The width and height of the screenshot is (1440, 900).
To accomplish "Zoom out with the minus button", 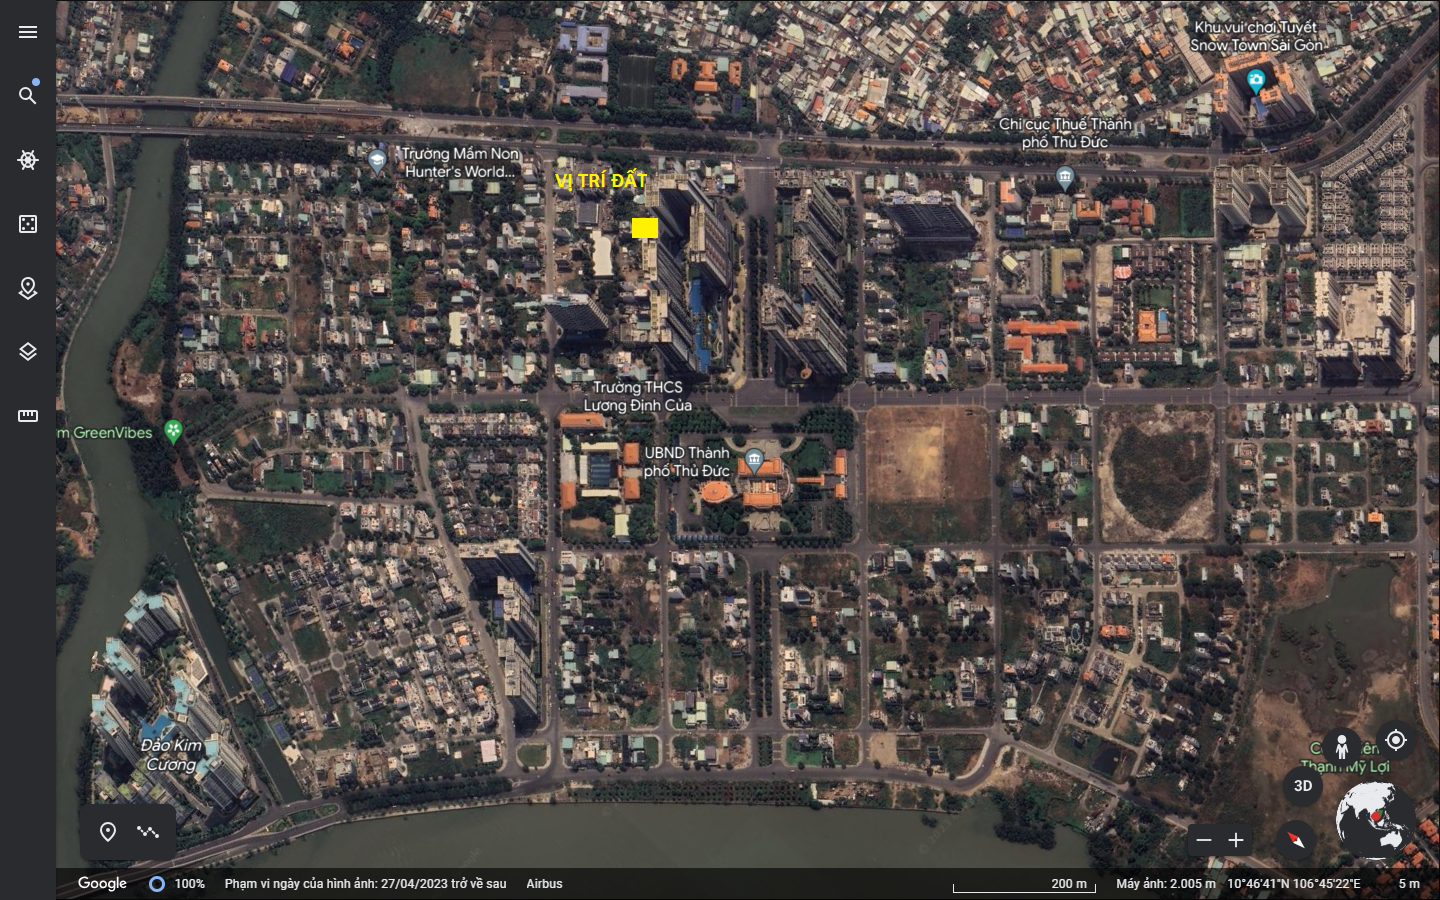I will coord(1204,840).
